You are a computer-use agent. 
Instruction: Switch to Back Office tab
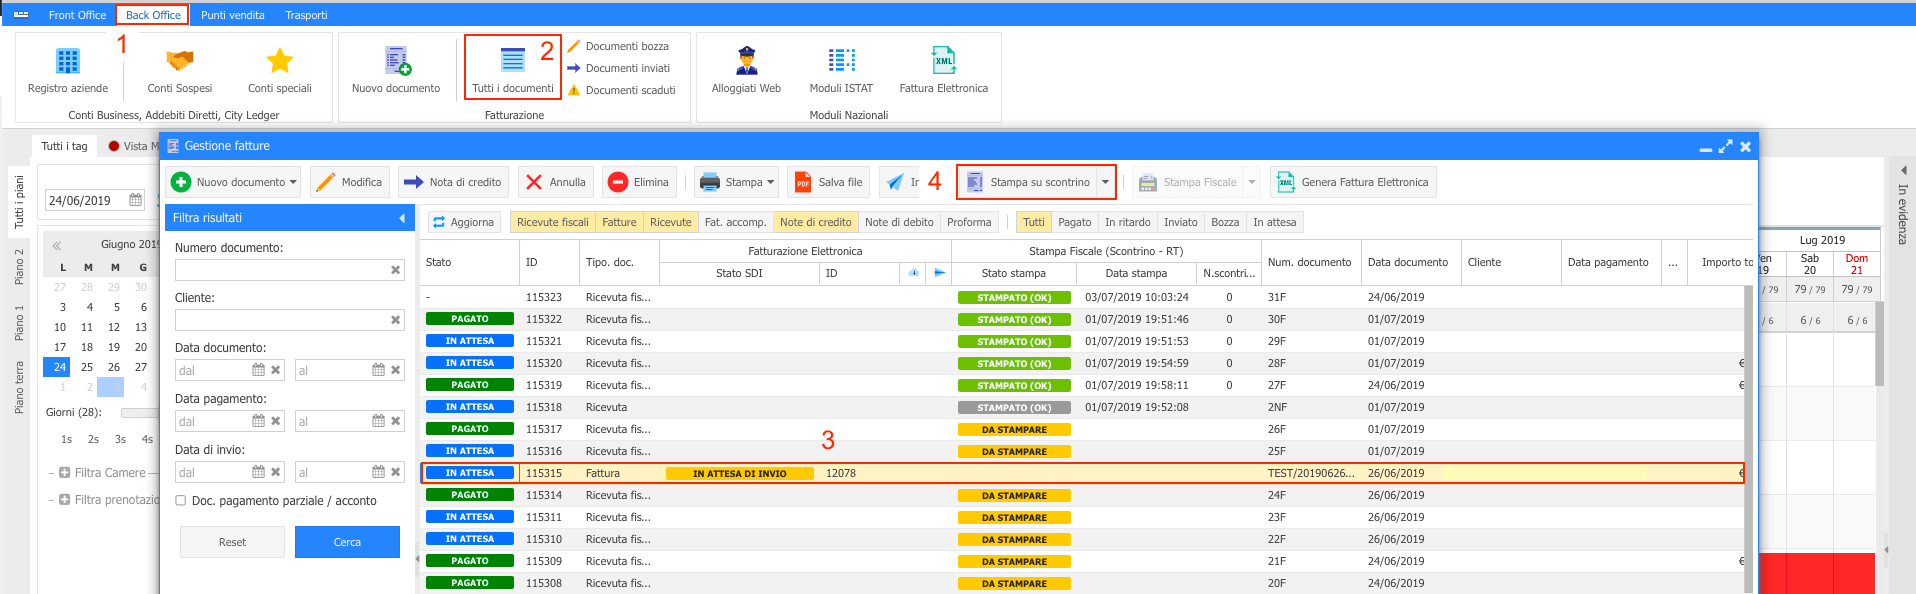(x=153, y=15)
